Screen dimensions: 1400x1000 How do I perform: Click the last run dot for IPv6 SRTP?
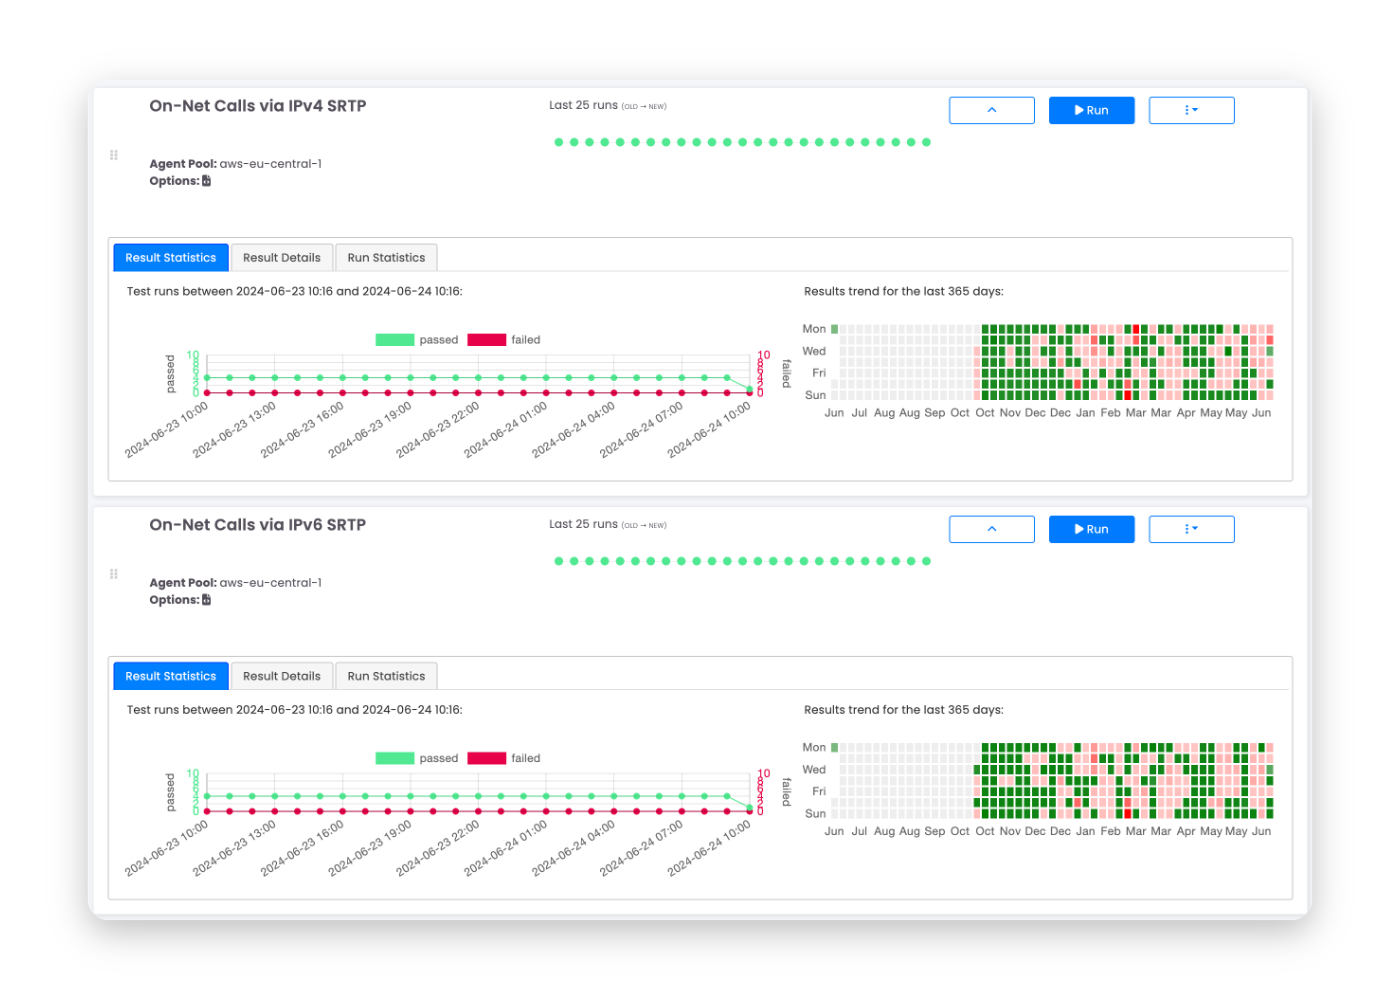click(x=926, y=561)
